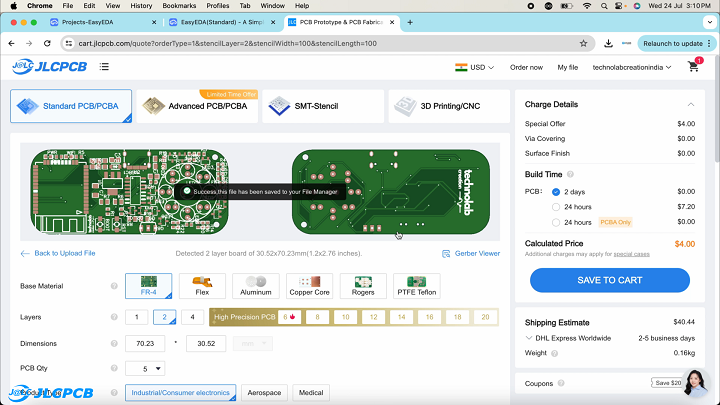Choose 4 layers option
Image resolution: width=720 pixels, height=405 pixels.
pos(192,317)
